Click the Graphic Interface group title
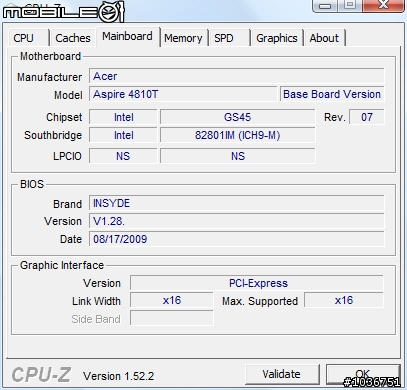Viewport: 407px width, 390px height. 62,265
